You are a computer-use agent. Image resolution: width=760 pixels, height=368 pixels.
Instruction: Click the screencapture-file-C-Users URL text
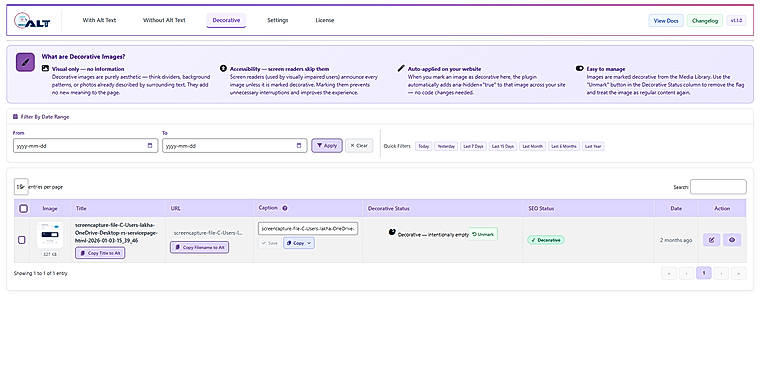click(208, 233)
